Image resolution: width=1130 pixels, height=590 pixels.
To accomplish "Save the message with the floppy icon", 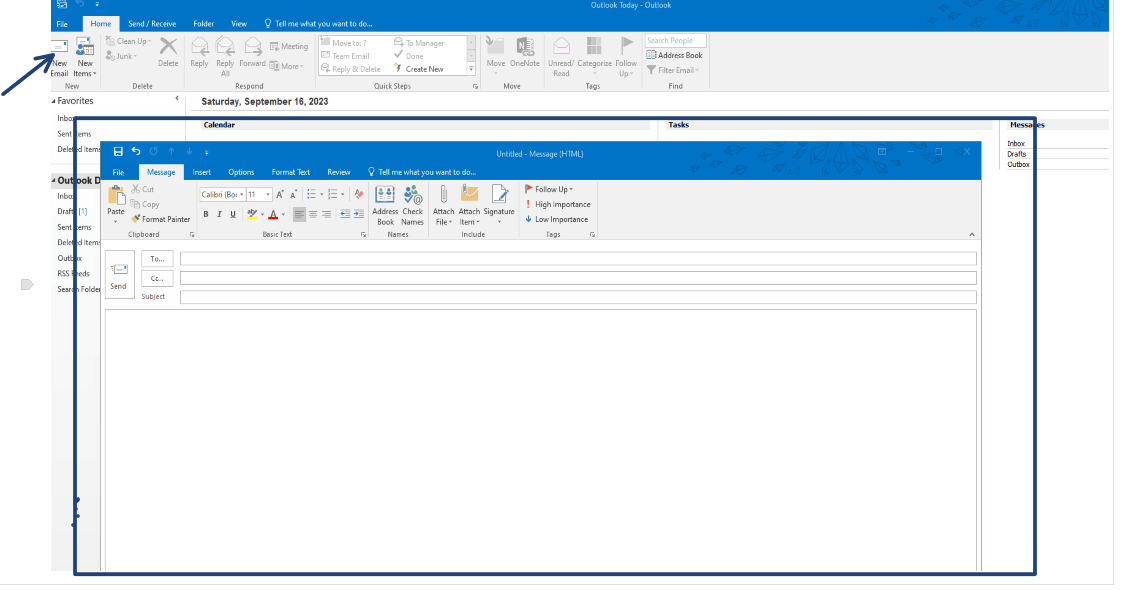I will click(x=118, y=152).
